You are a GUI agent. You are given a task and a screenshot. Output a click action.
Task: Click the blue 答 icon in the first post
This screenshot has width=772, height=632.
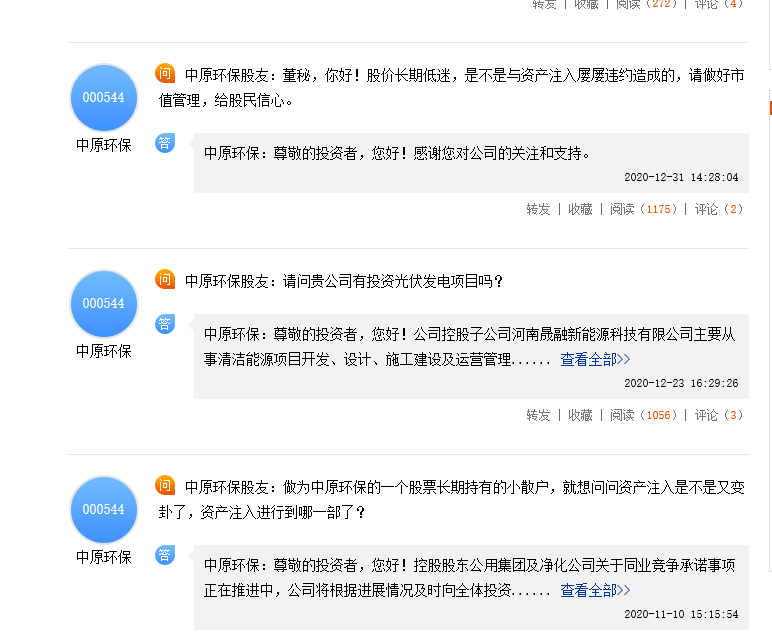click(x=165, y=143)
